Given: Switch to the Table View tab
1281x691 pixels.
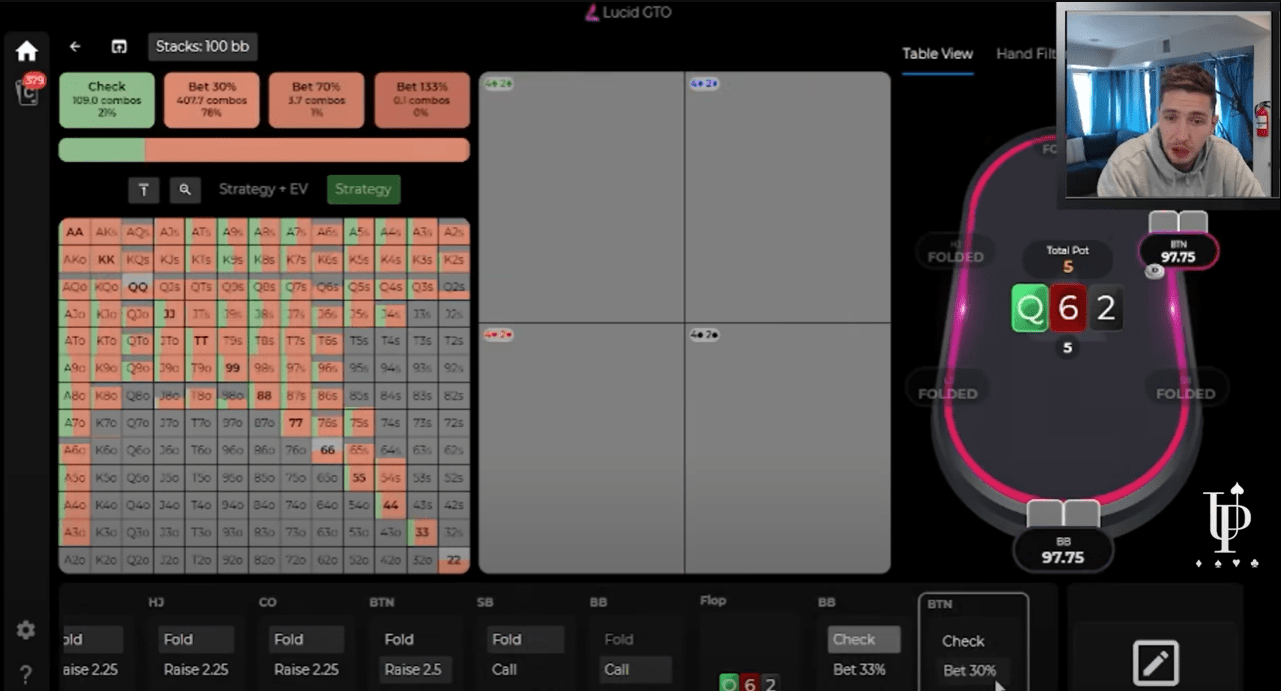Looking at the screenshot, I should (937, 54).
